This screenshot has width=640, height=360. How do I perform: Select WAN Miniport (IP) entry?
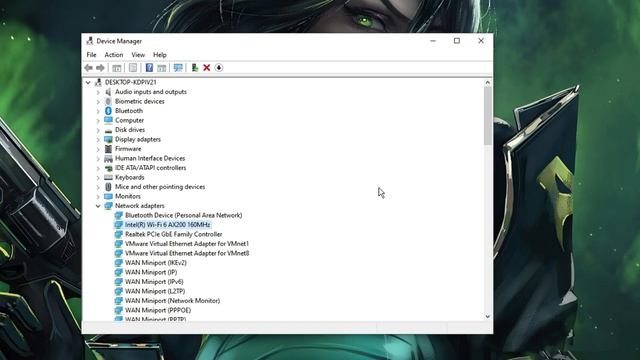click(x=151, y=272)
